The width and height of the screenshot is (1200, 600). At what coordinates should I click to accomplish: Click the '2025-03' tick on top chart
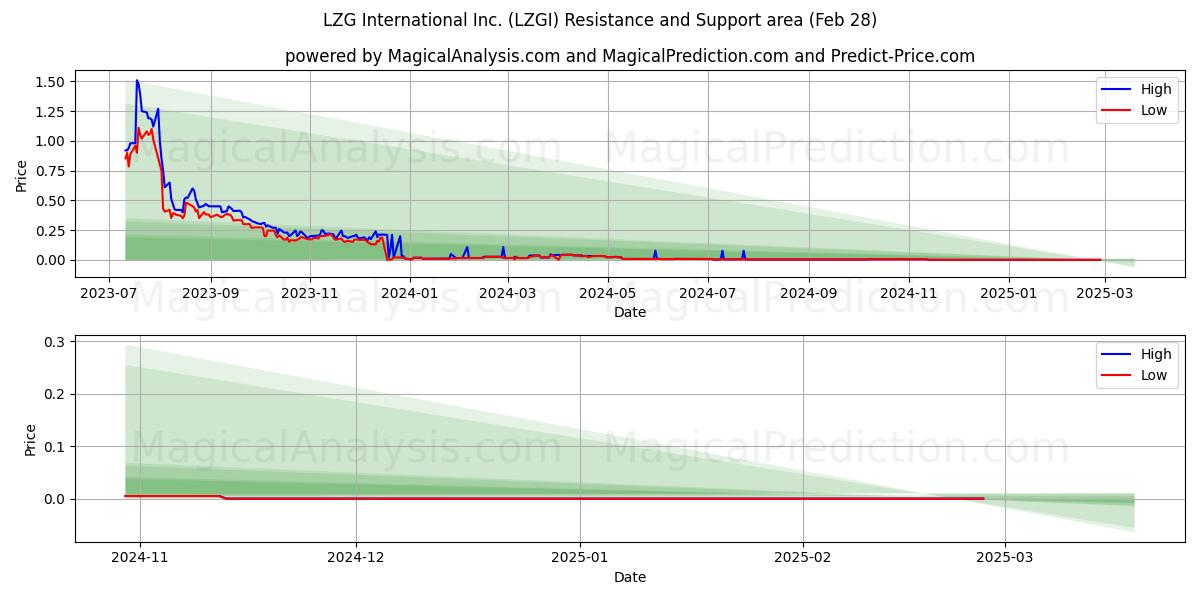pyautogui.click(x=1104, y=294)
